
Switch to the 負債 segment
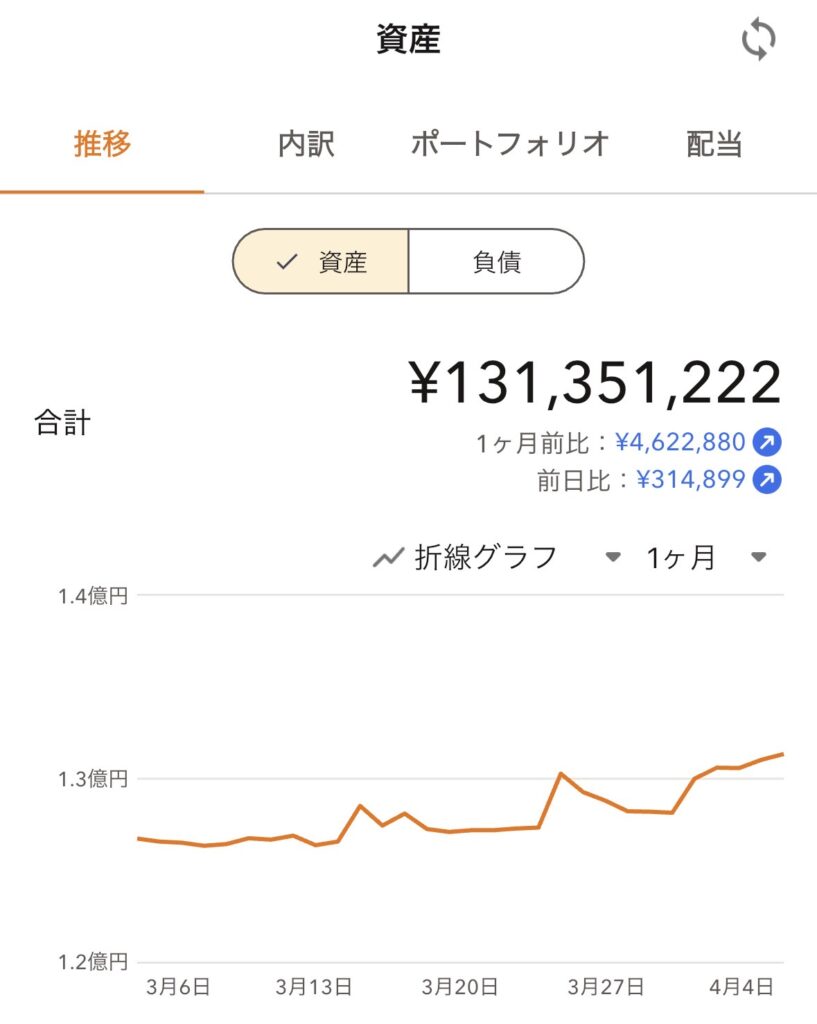496,262
